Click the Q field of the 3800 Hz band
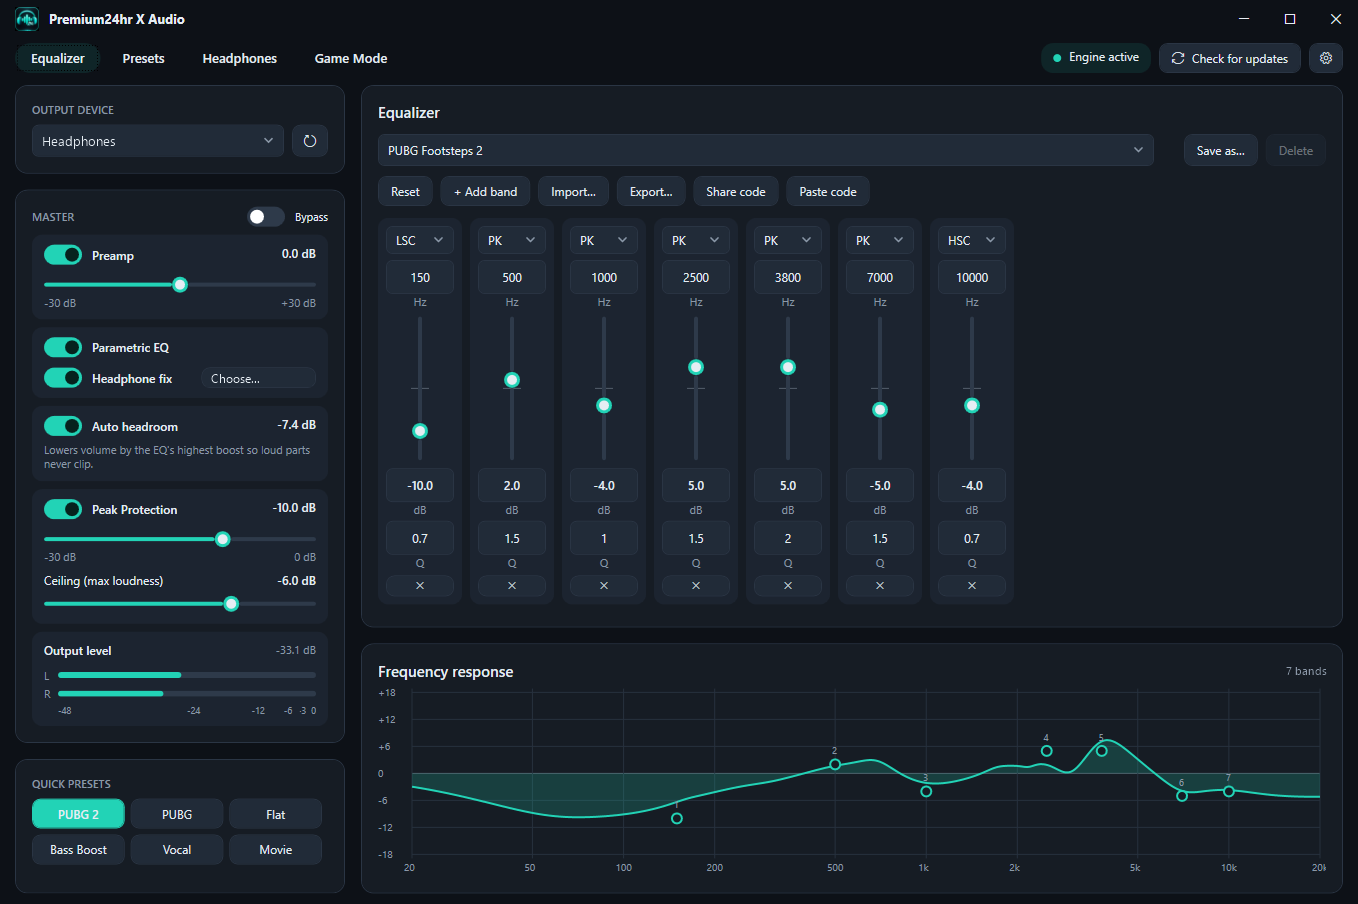1358x904 pixels. pyautogui.click(x=788, y=538)
